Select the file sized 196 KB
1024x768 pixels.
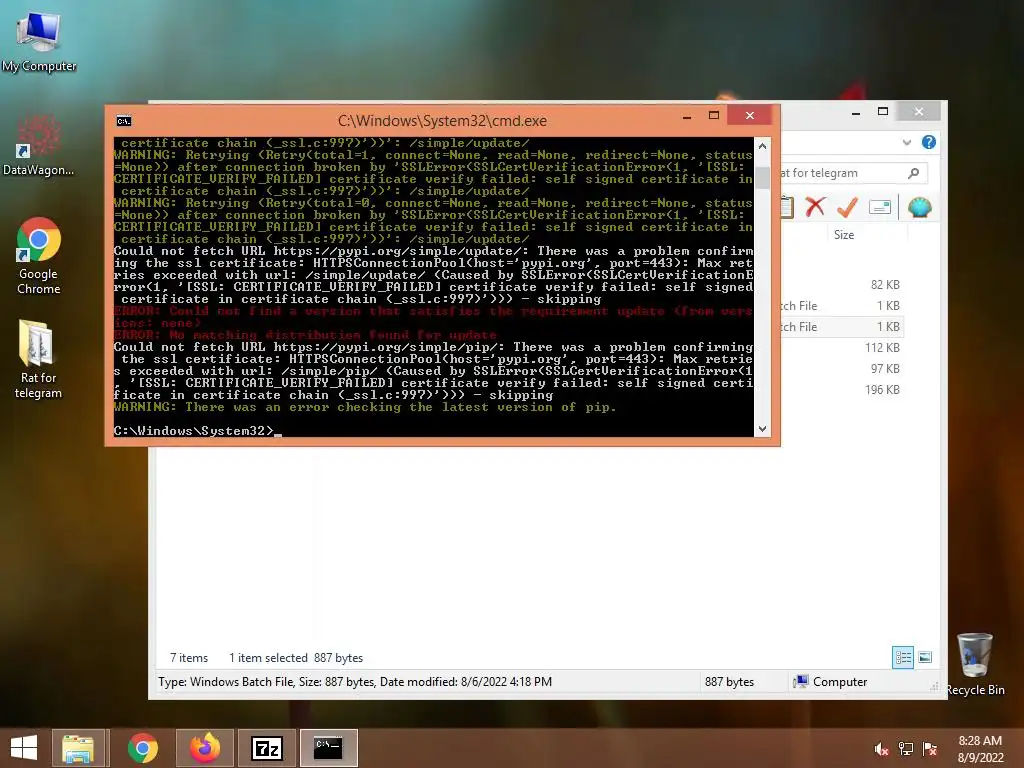(x=842, y=389)
